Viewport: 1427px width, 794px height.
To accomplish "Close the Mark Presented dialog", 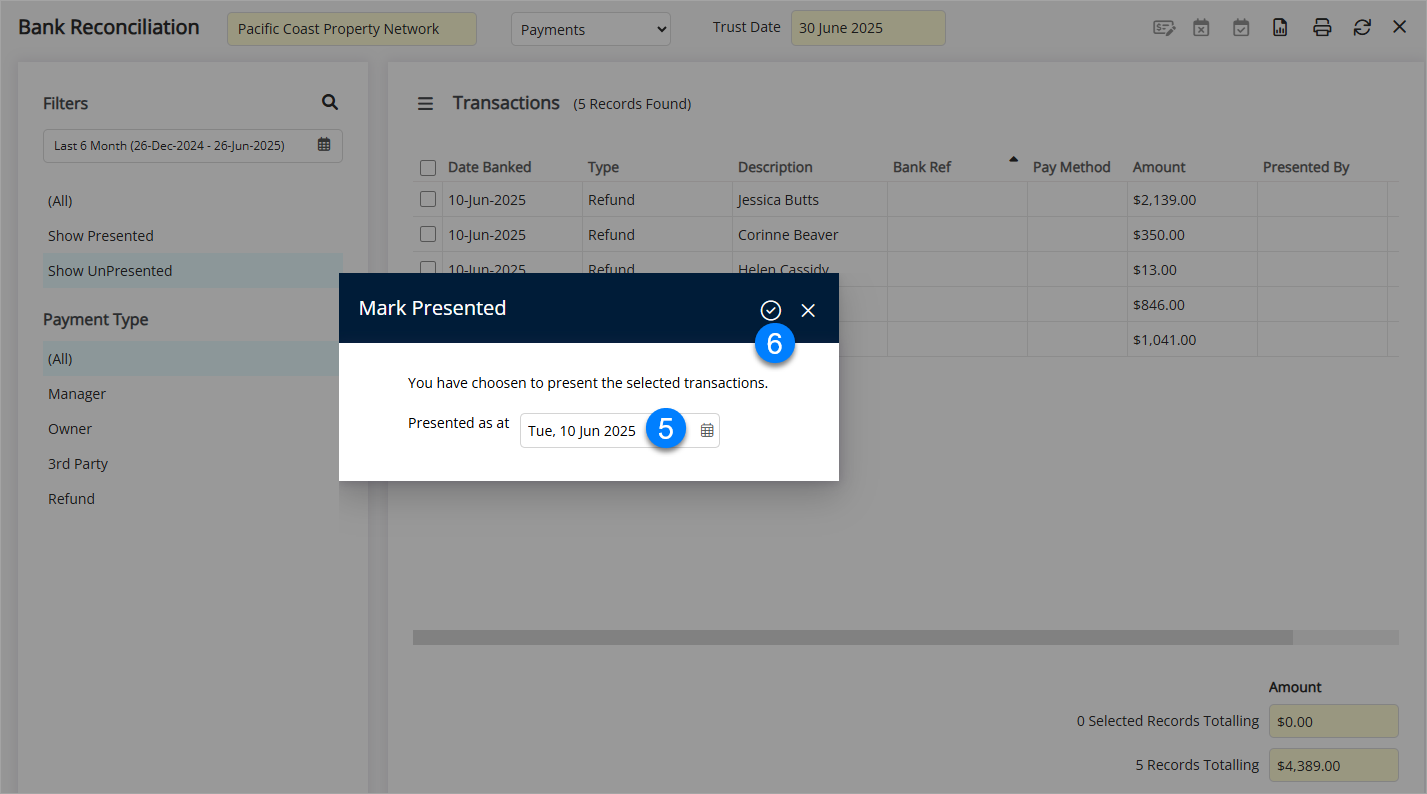I will point(808,311).
